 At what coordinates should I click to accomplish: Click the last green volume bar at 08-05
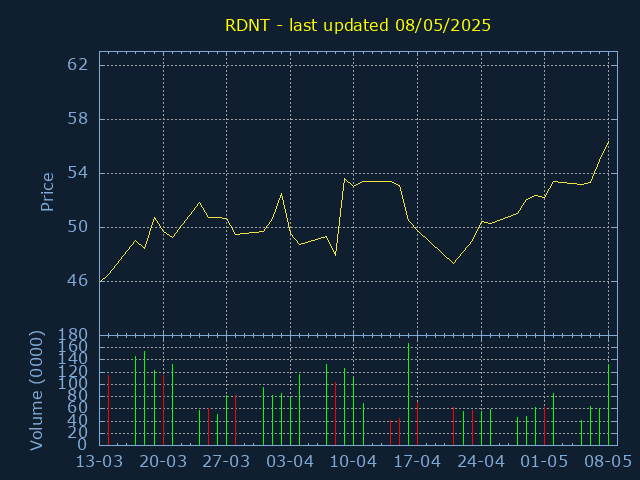[609, 404]
